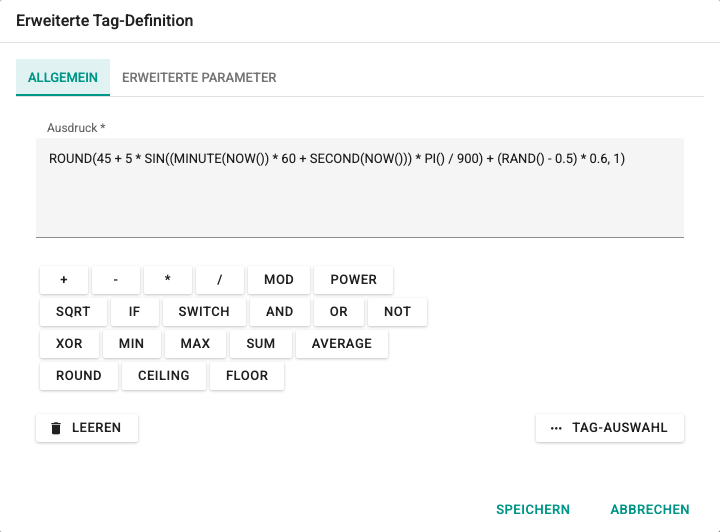Insert the SWITCH function

204,312
